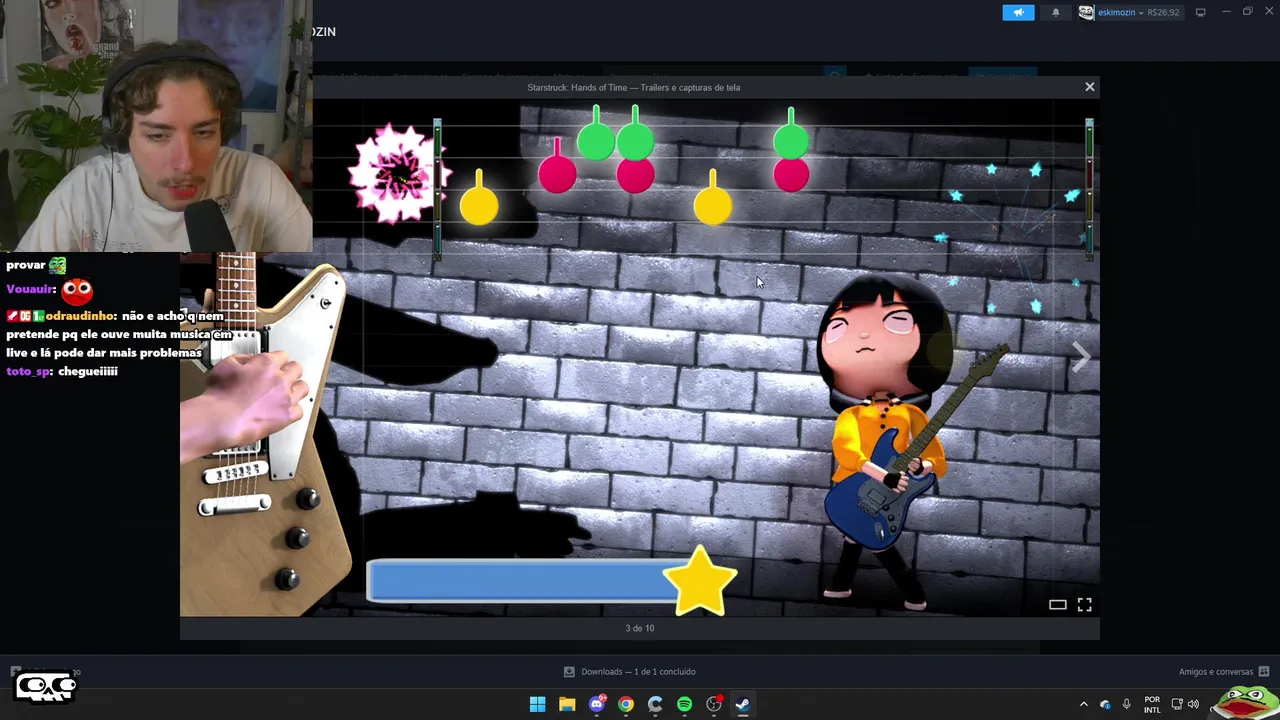Screen dimensions: 1280x720
Task: Click the download icon beside Downloads text
Action: (569, 671)
